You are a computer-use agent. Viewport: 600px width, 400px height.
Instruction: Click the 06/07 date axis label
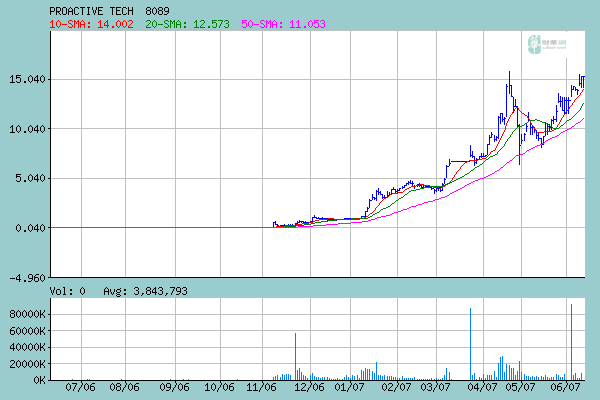566,387
